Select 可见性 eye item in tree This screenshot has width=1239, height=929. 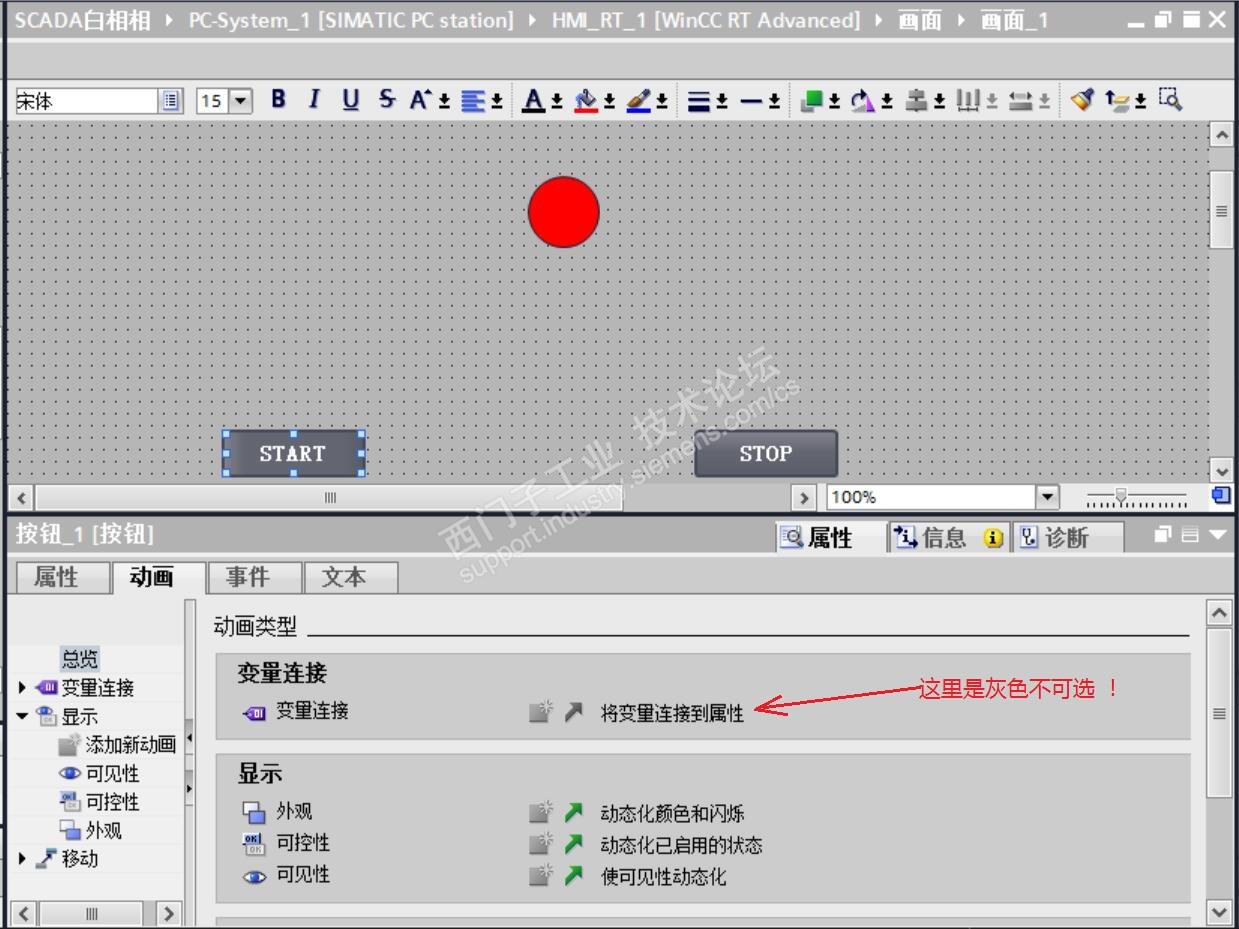tap(99, 774)
